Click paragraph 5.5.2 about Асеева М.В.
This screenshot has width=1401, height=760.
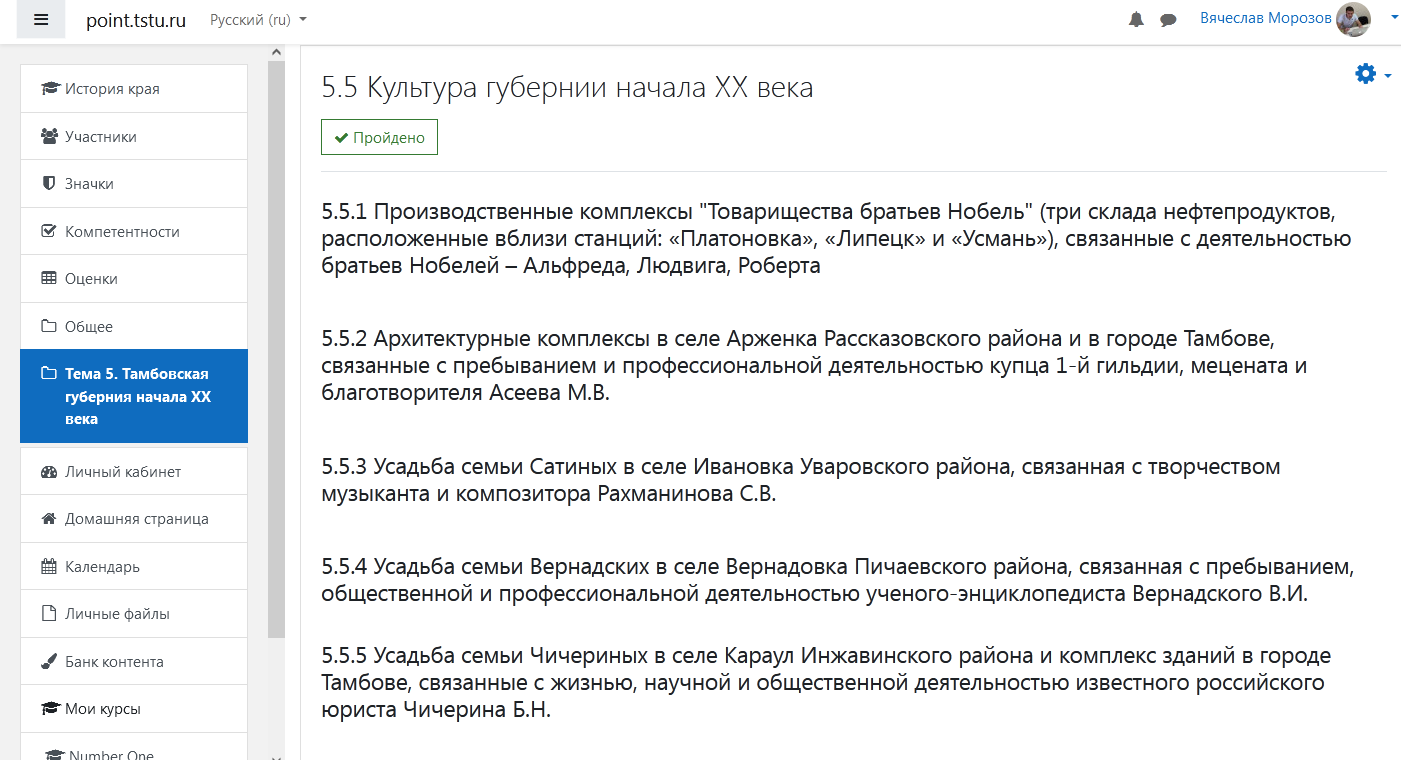point(814,365)
